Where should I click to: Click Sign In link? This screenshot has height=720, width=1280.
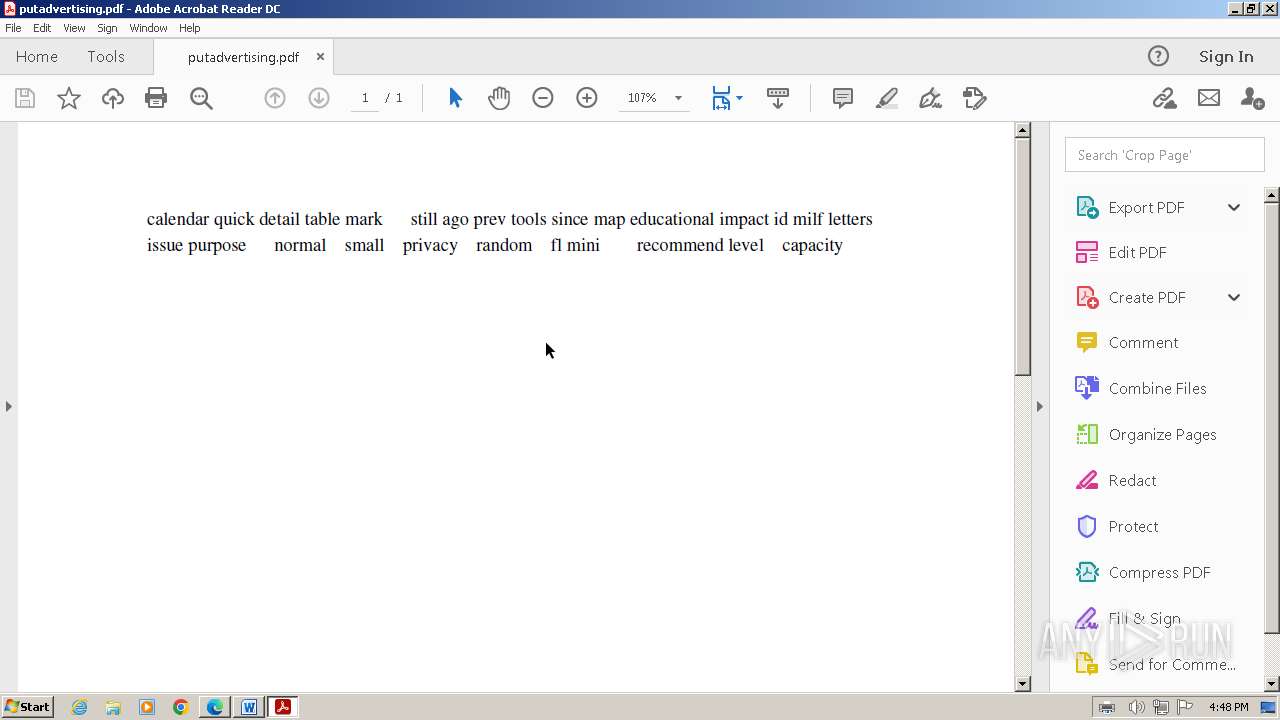pyautogui.click(x=1226, y=56)
